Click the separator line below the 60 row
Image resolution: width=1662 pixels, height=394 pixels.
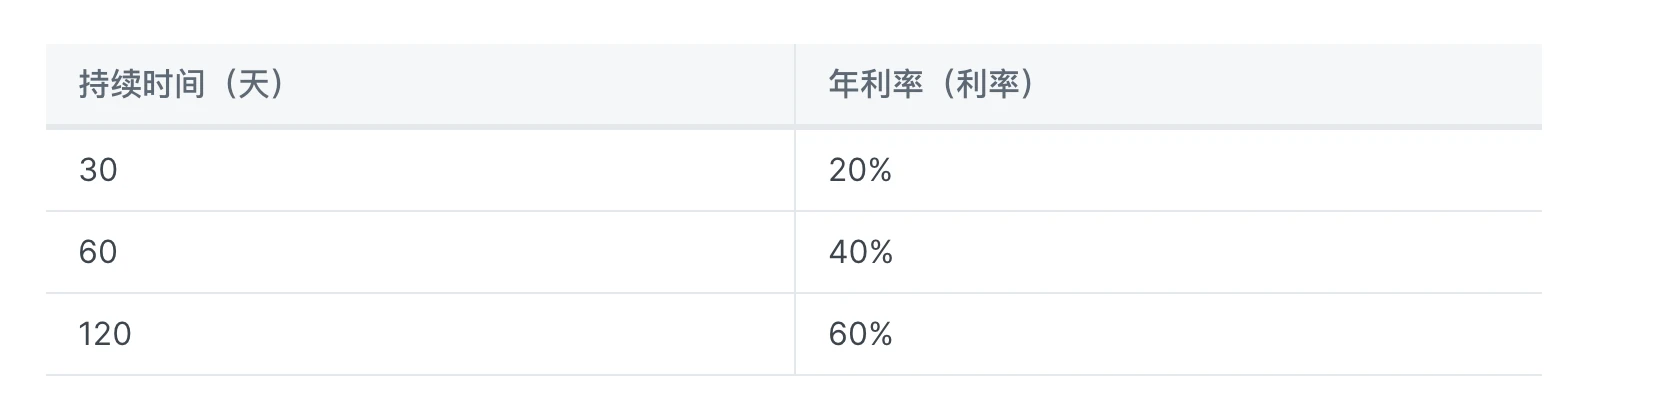coord(794,293)
